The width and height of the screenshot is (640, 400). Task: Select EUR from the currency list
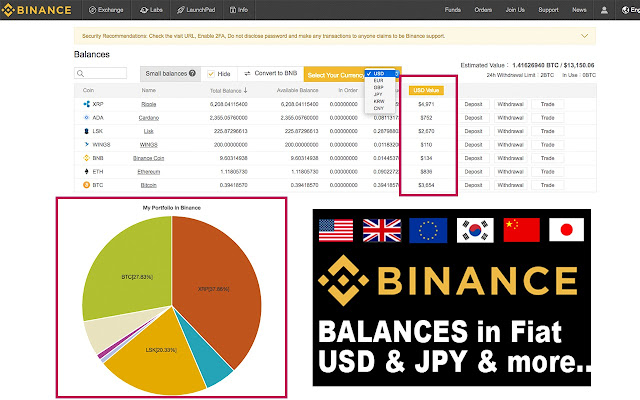[378, 81]
